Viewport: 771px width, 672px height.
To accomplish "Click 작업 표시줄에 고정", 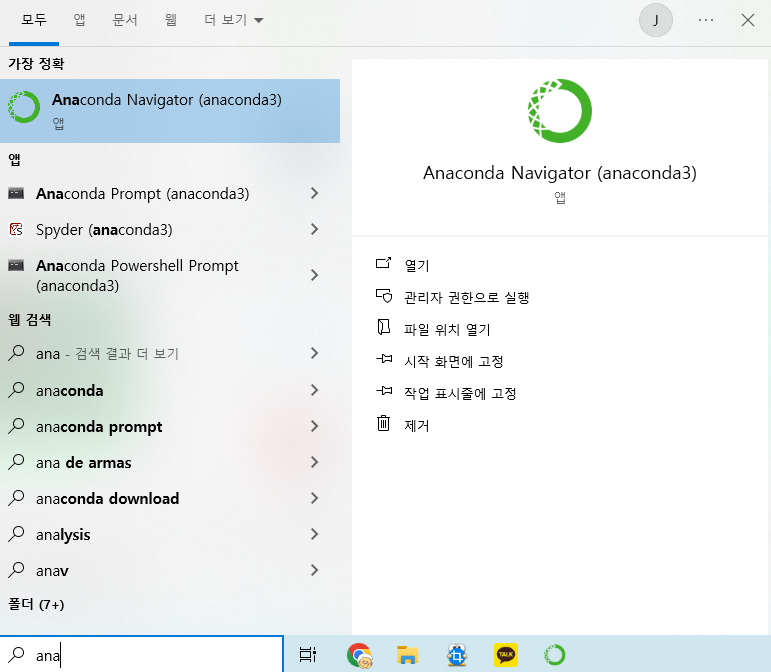I will (x=460, y=393).
